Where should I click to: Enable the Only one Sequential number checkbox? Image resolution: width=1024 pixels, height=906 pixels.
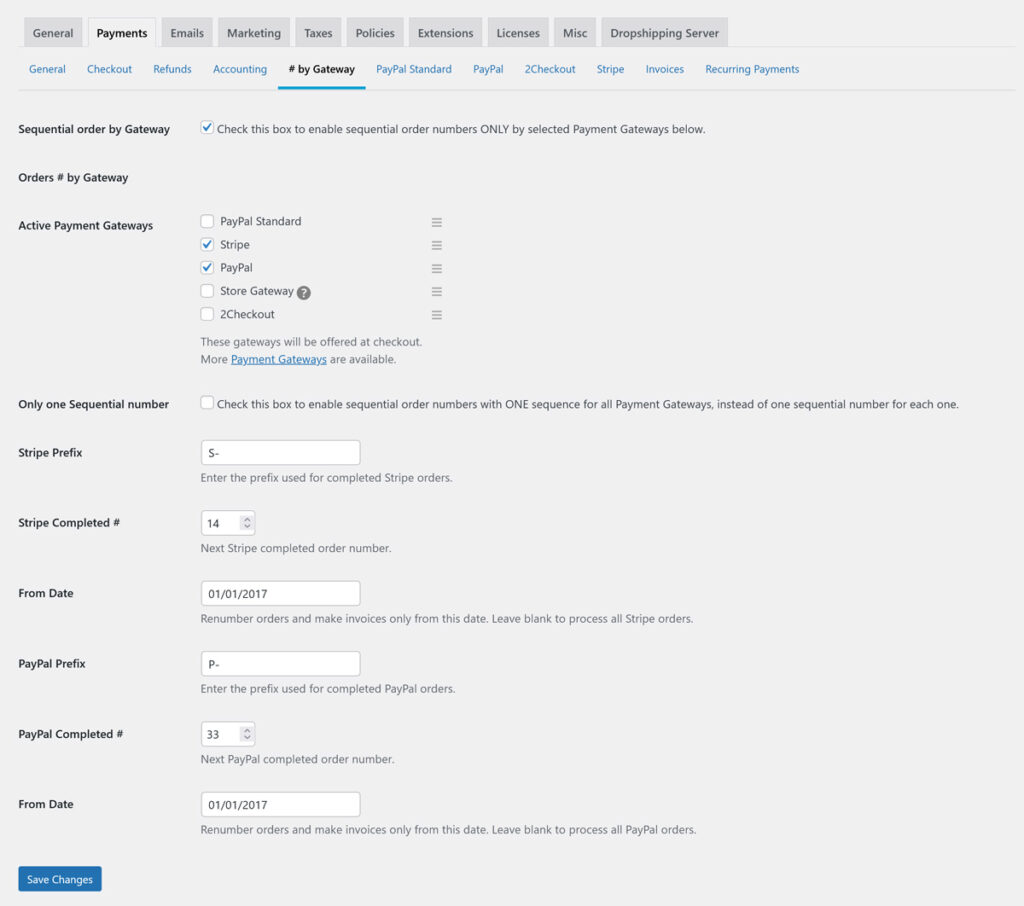click(207, 403)
